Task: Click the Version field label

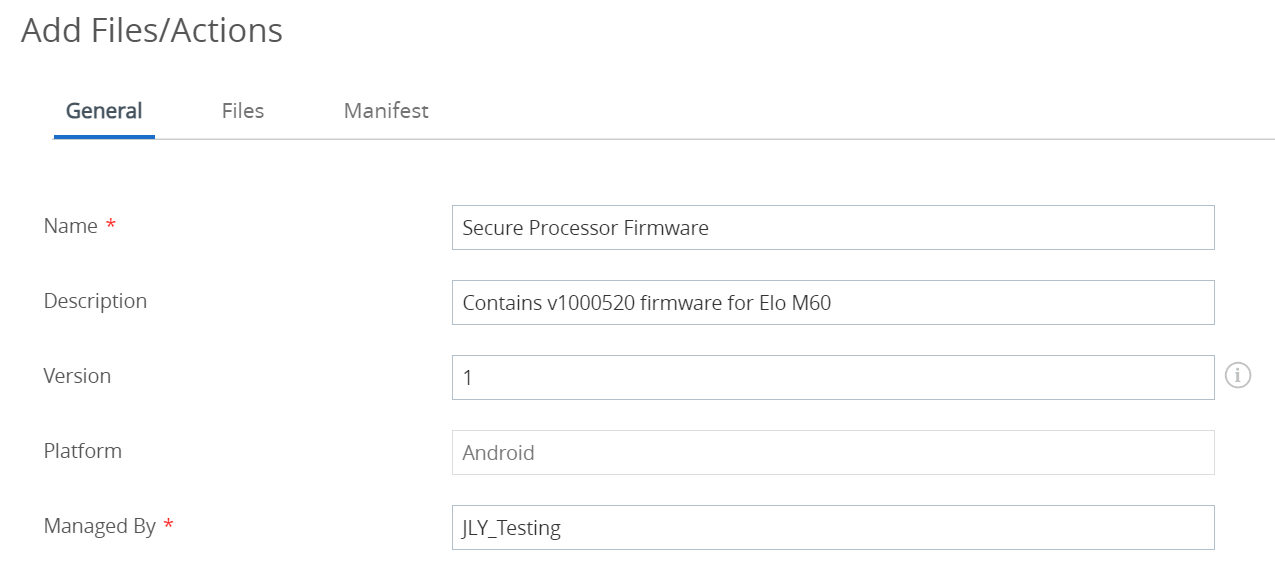Action: click(77, 376)
